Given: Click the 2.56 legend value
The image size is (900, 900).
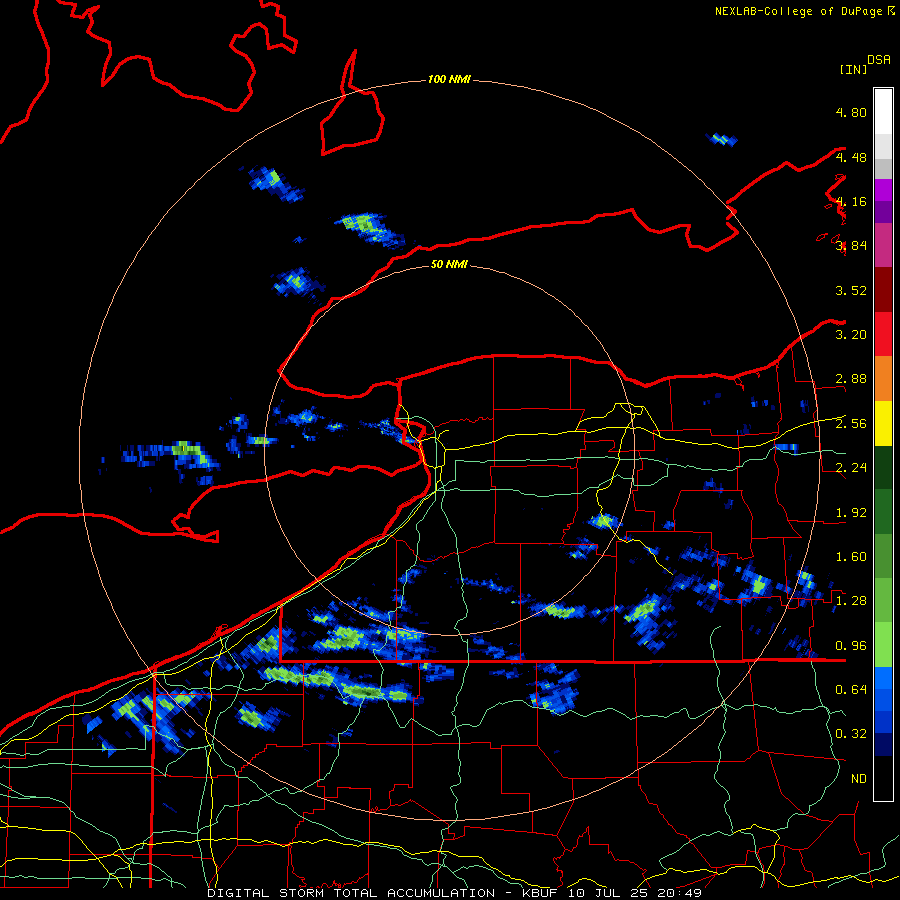Looking at the screenshot, I should pyautogui.click(x=851, y=424).
